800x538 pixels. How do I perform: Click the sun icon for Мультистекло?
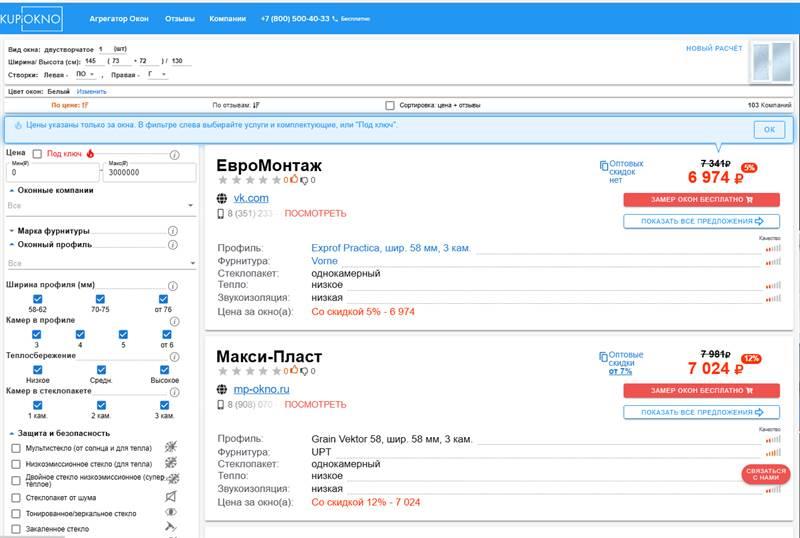[x=171, y=447]
